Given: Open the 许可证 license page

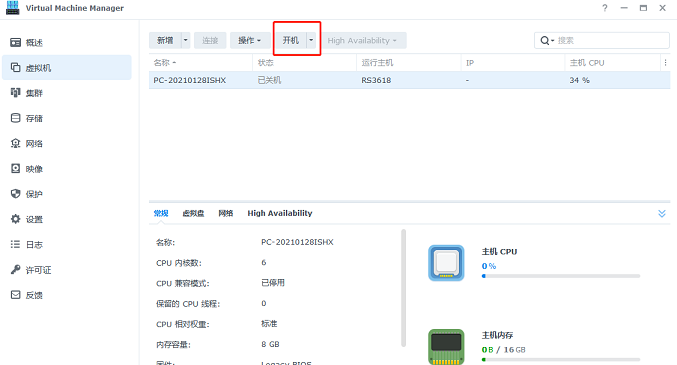Looking at the screenshot, I should click(x=67, y=270).
